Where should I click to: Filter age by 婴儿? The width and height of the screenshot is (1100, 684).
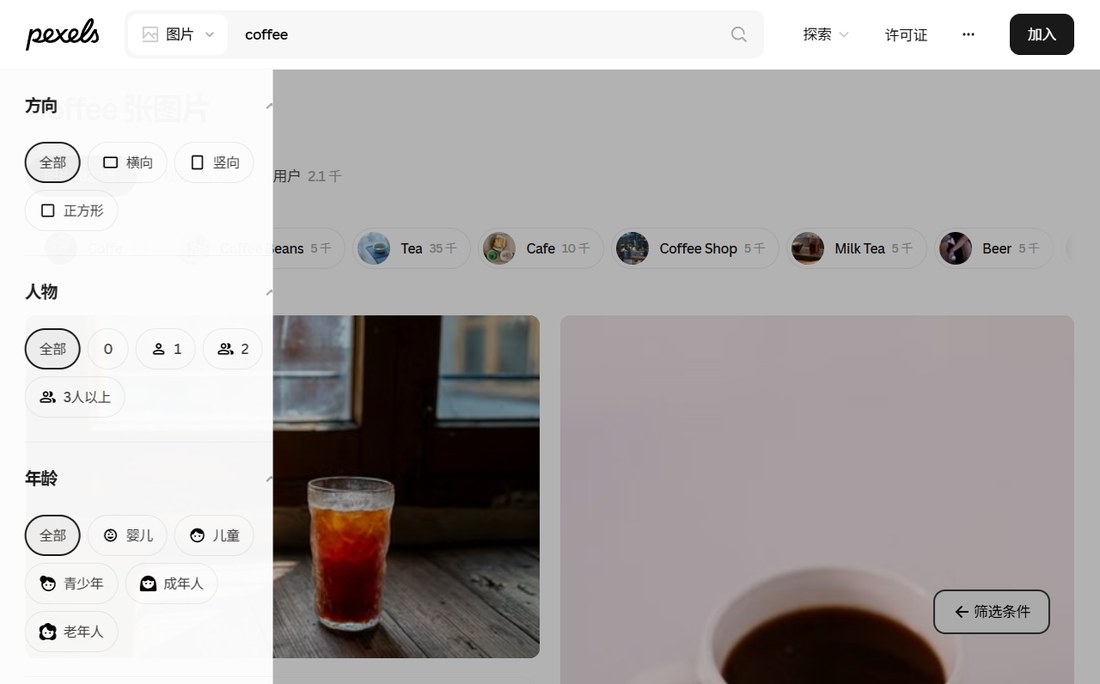pyautogui.click(x=127, y=535)
